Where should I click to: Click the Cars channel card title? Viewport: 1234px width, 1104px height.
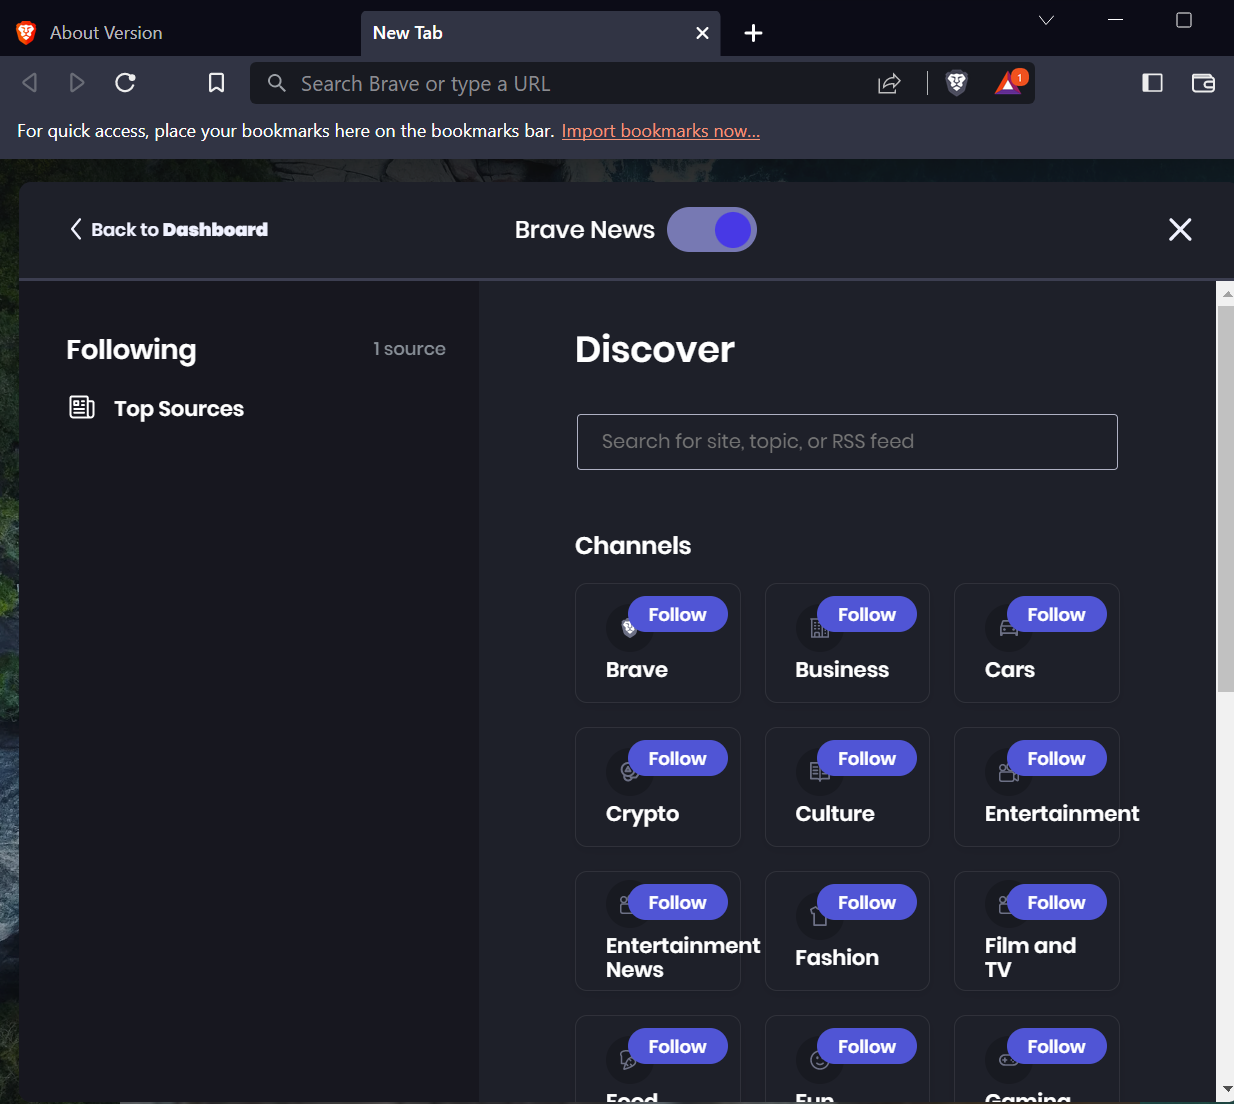[1010, 670]
